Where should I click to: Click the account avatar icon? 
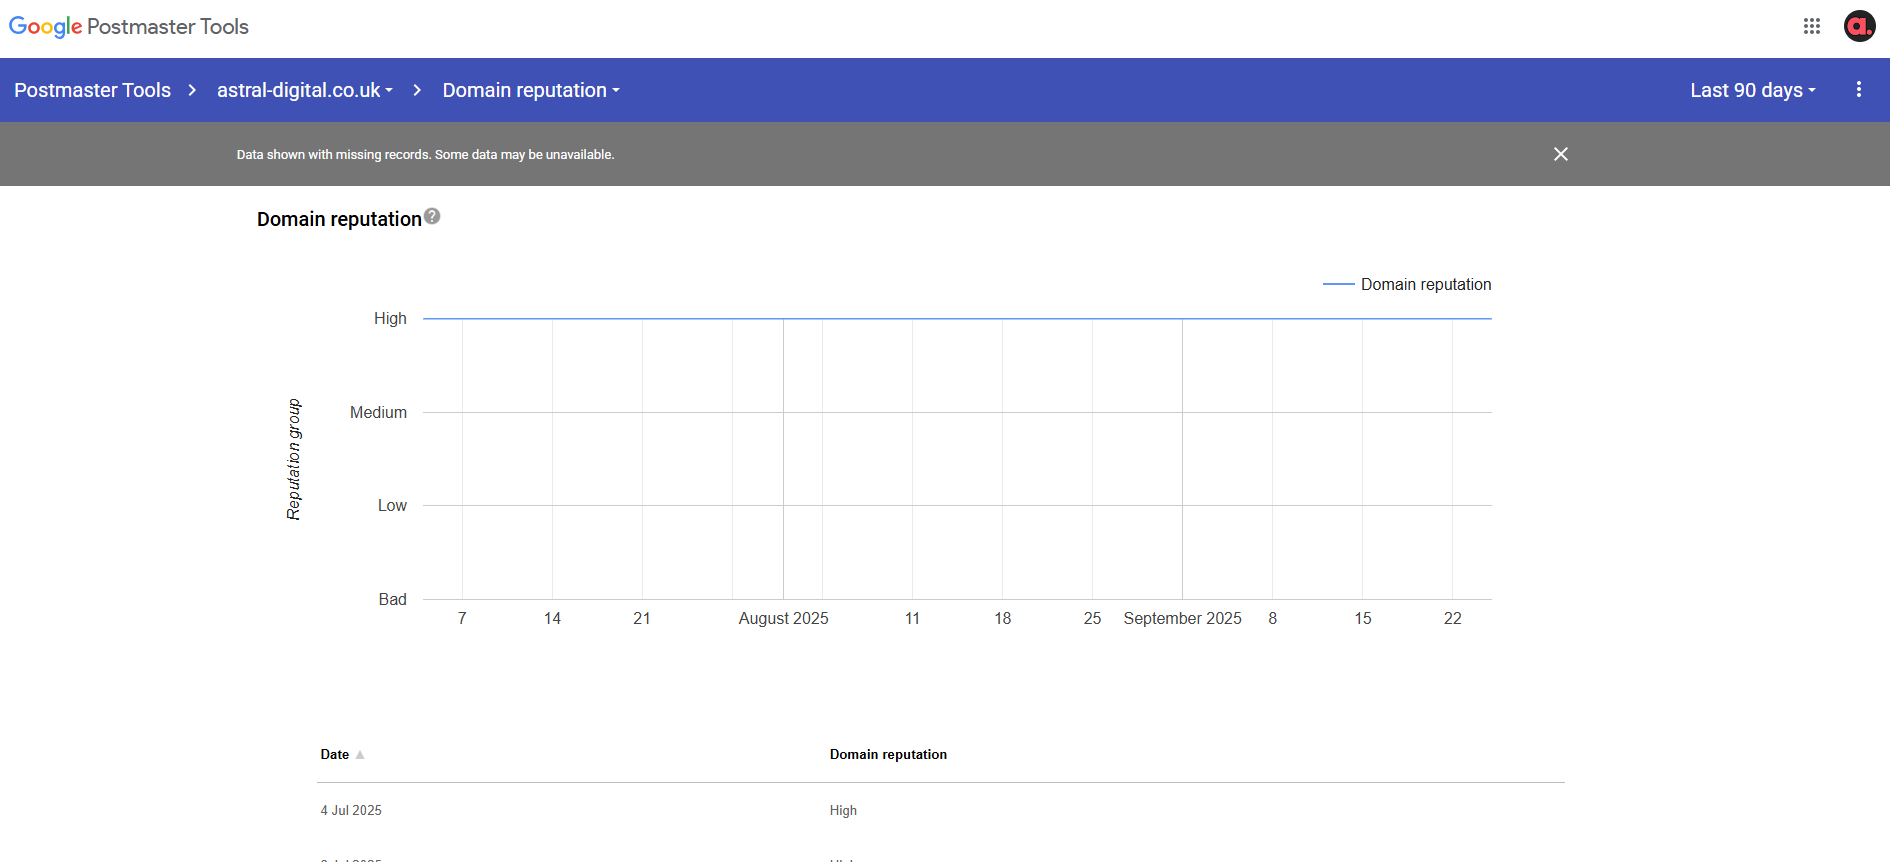[x=1859, y=26]
